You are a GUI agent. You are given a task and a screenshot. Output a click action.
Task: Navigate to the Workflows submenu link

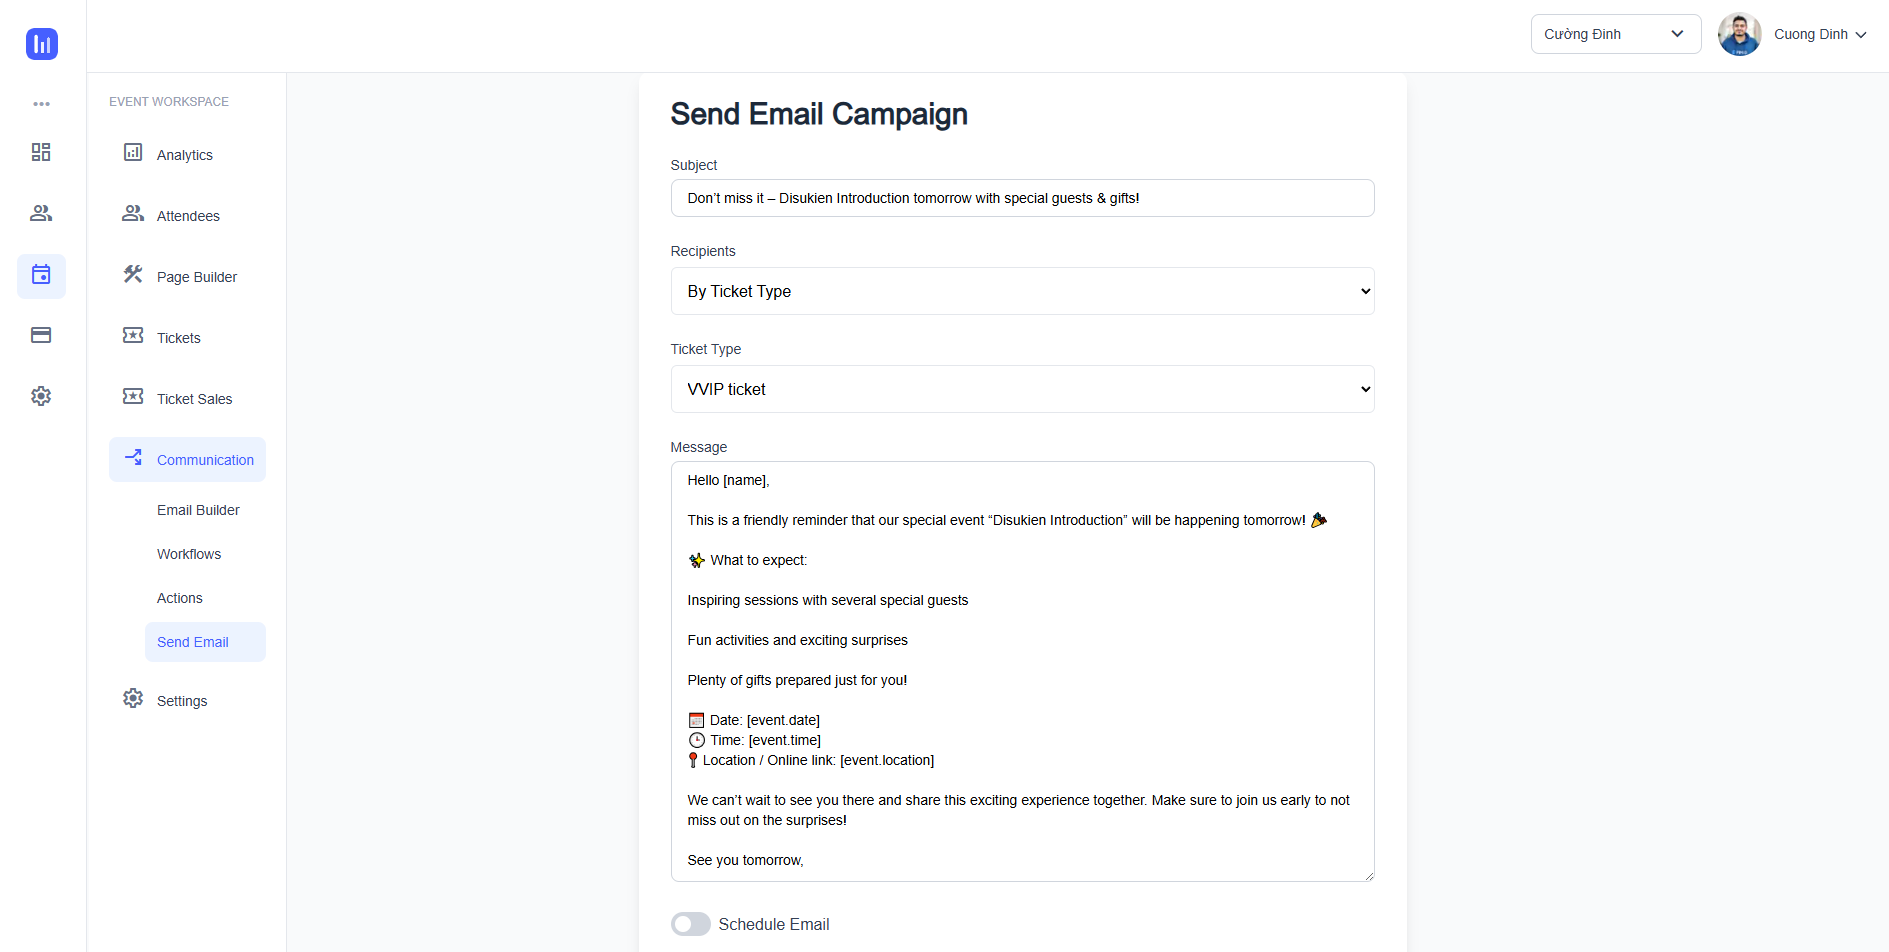(x=189, y=554)
